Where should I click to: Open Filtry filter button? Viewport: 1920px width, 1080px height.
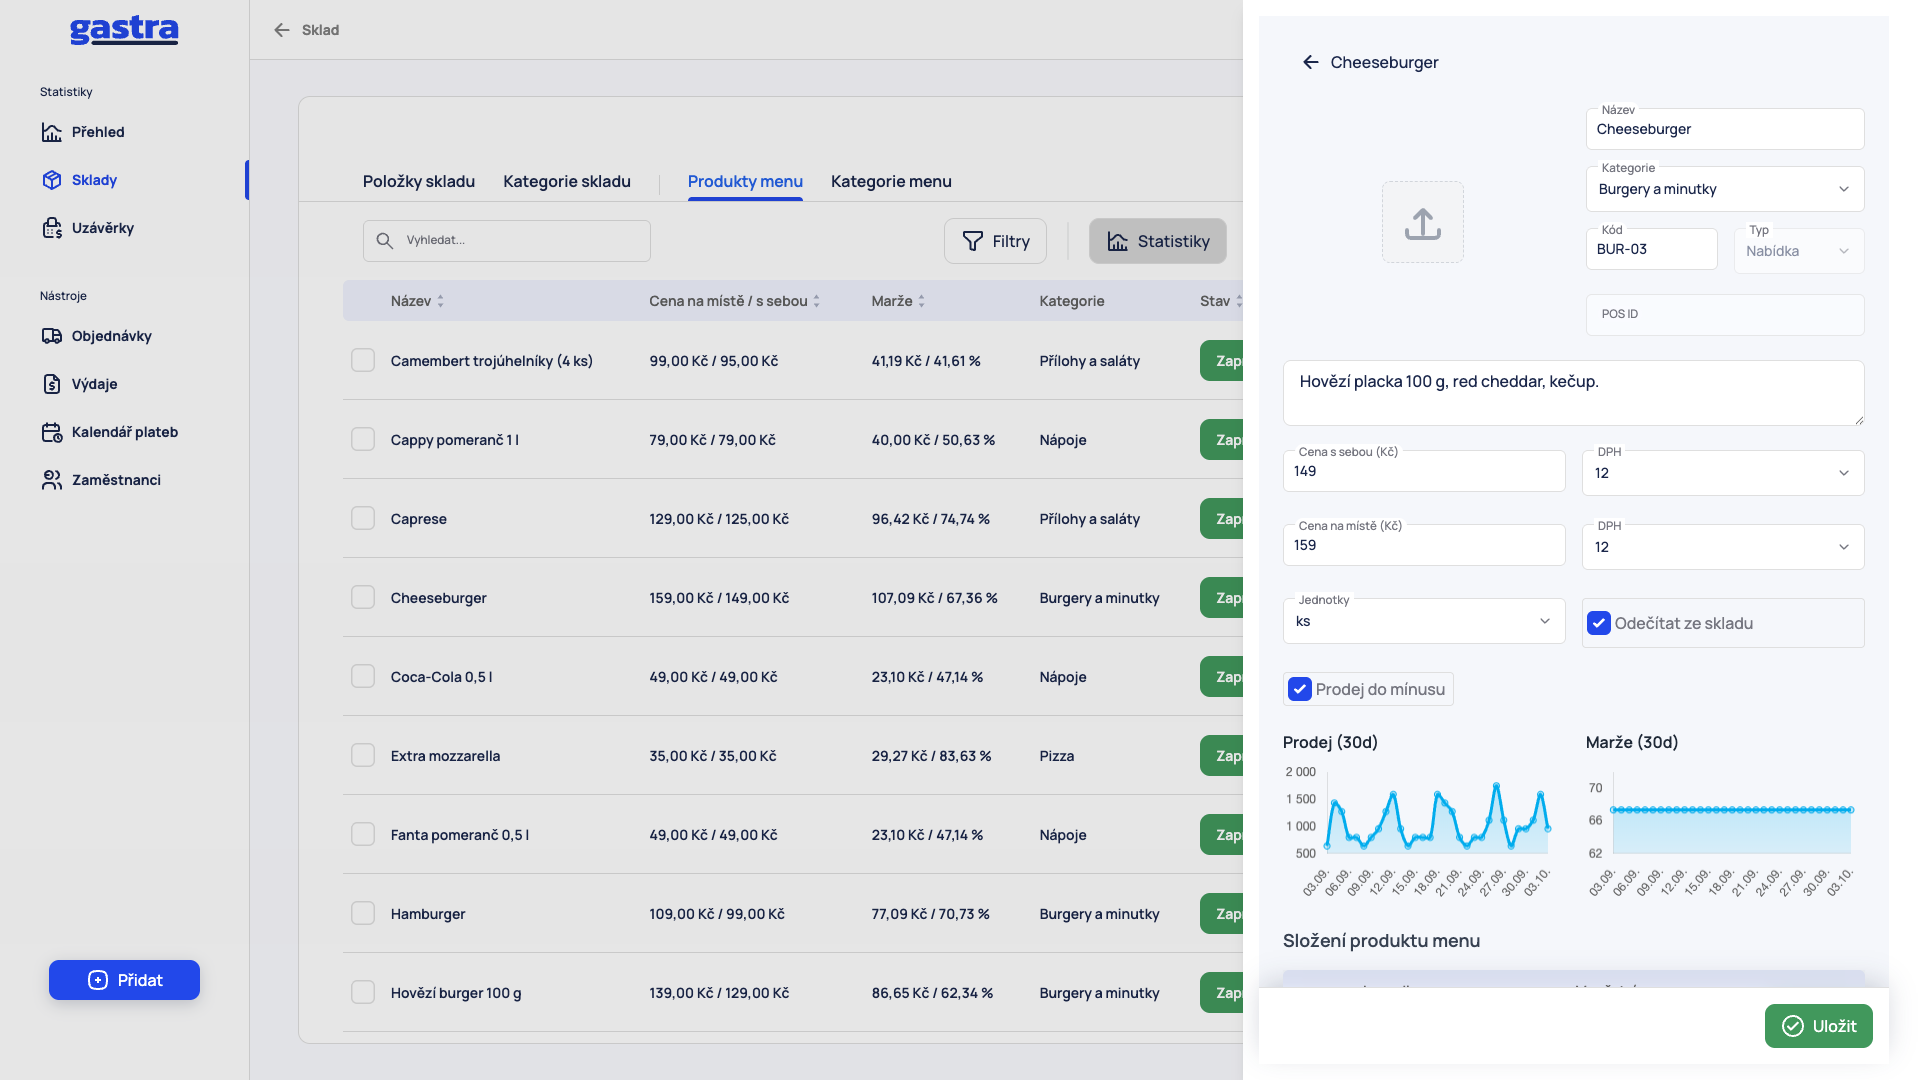click(x=995, y=241)
